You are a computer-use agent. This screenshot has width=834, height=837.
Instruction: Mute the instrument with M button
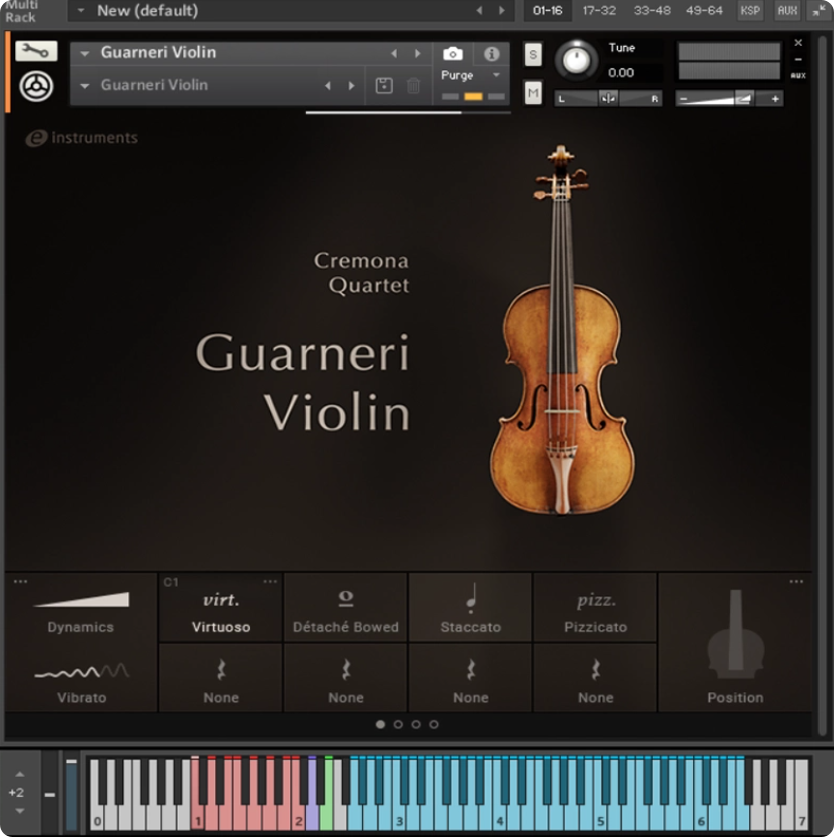click(533, 93)
